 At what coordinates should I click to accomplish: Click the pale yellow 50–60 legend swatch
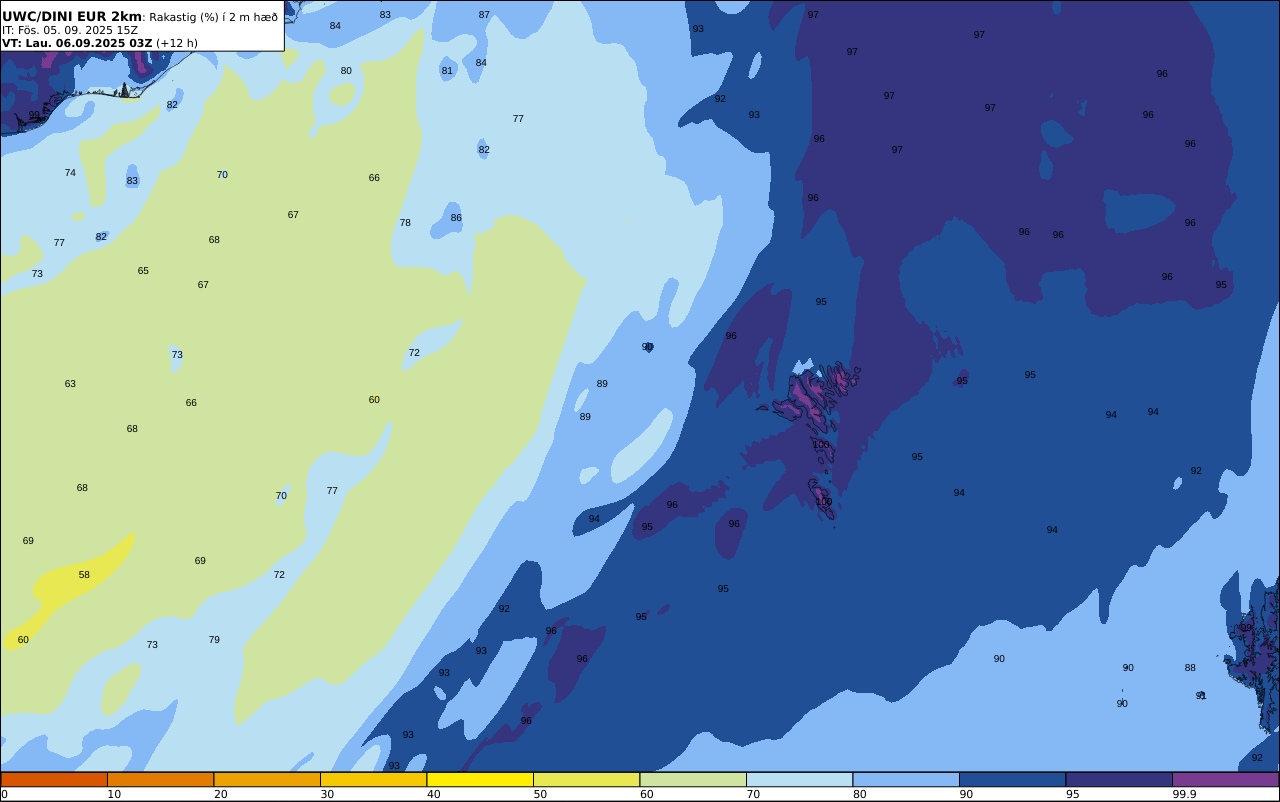point(586,779)
